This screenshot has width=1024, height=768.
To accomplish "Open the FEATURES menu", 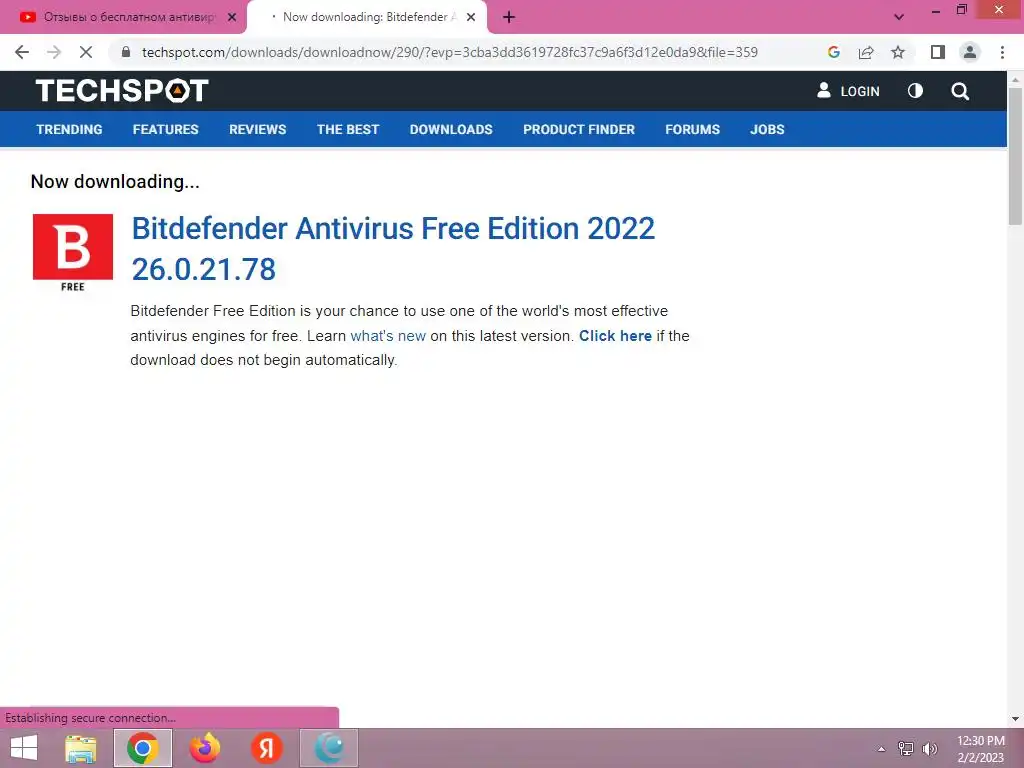I will [165, 129].
